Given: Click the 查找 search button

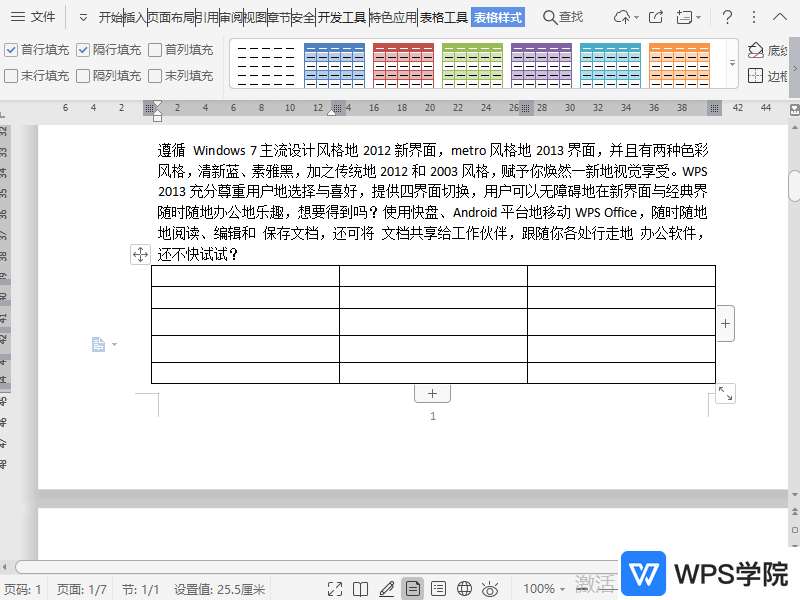Looking at the screenshot, I should click(x=563, y=17).
